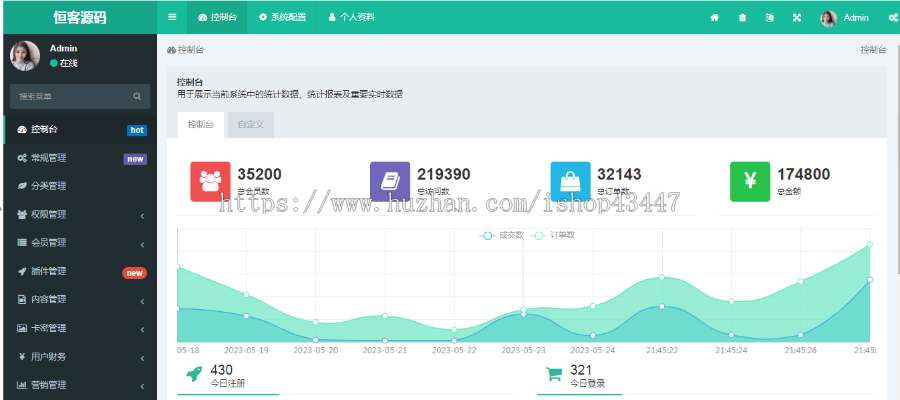Open the 系统配置 top navigation tab
900x400 pixels.
282,18
